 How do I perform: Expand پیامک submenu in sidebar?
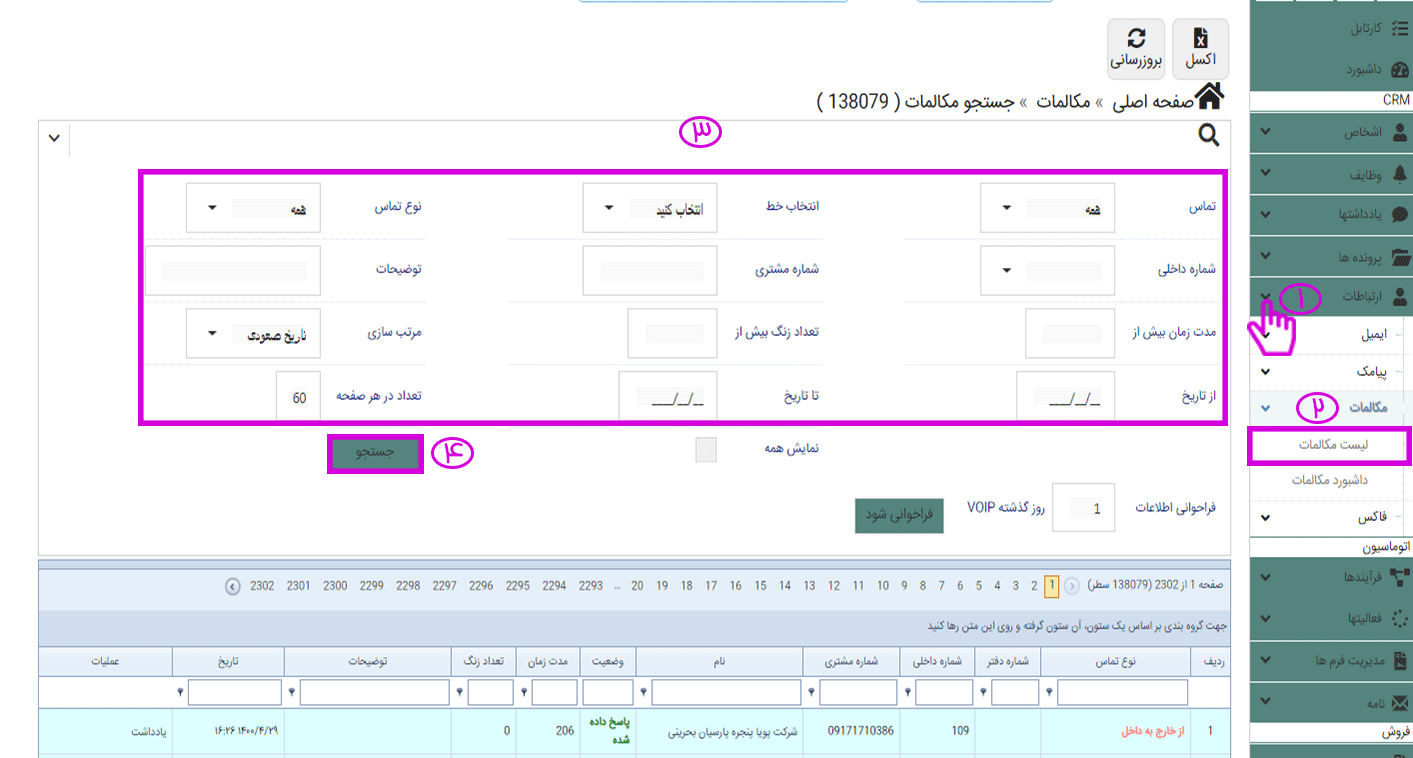1265,372
